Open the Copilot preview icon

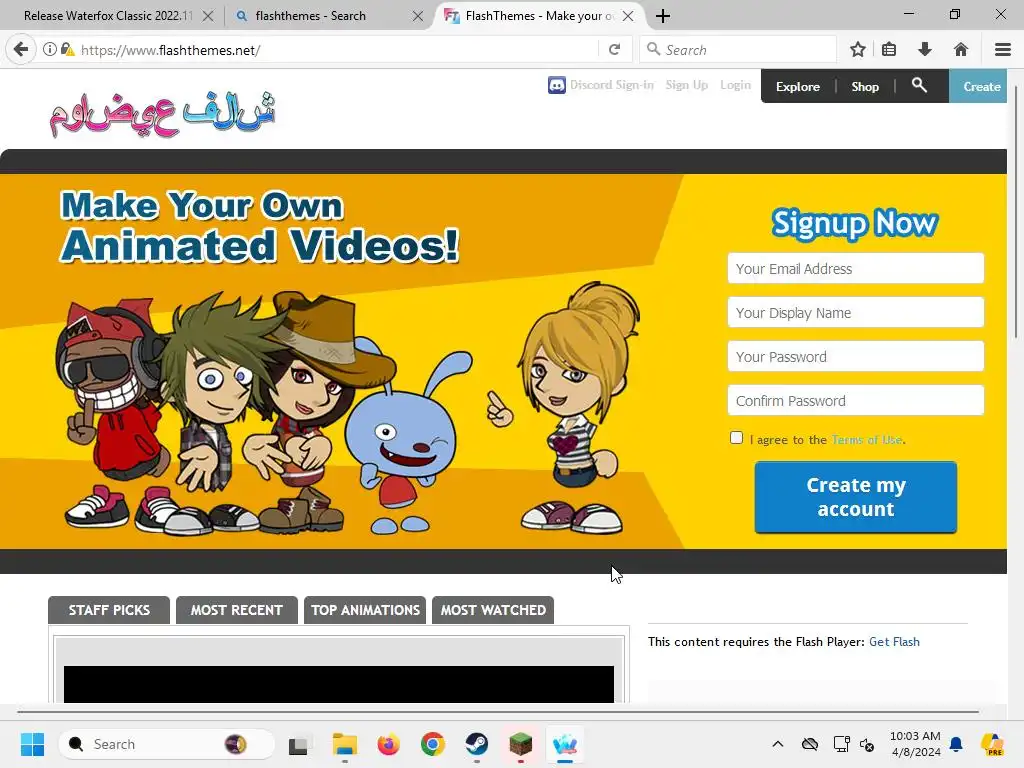click(992, 744)
